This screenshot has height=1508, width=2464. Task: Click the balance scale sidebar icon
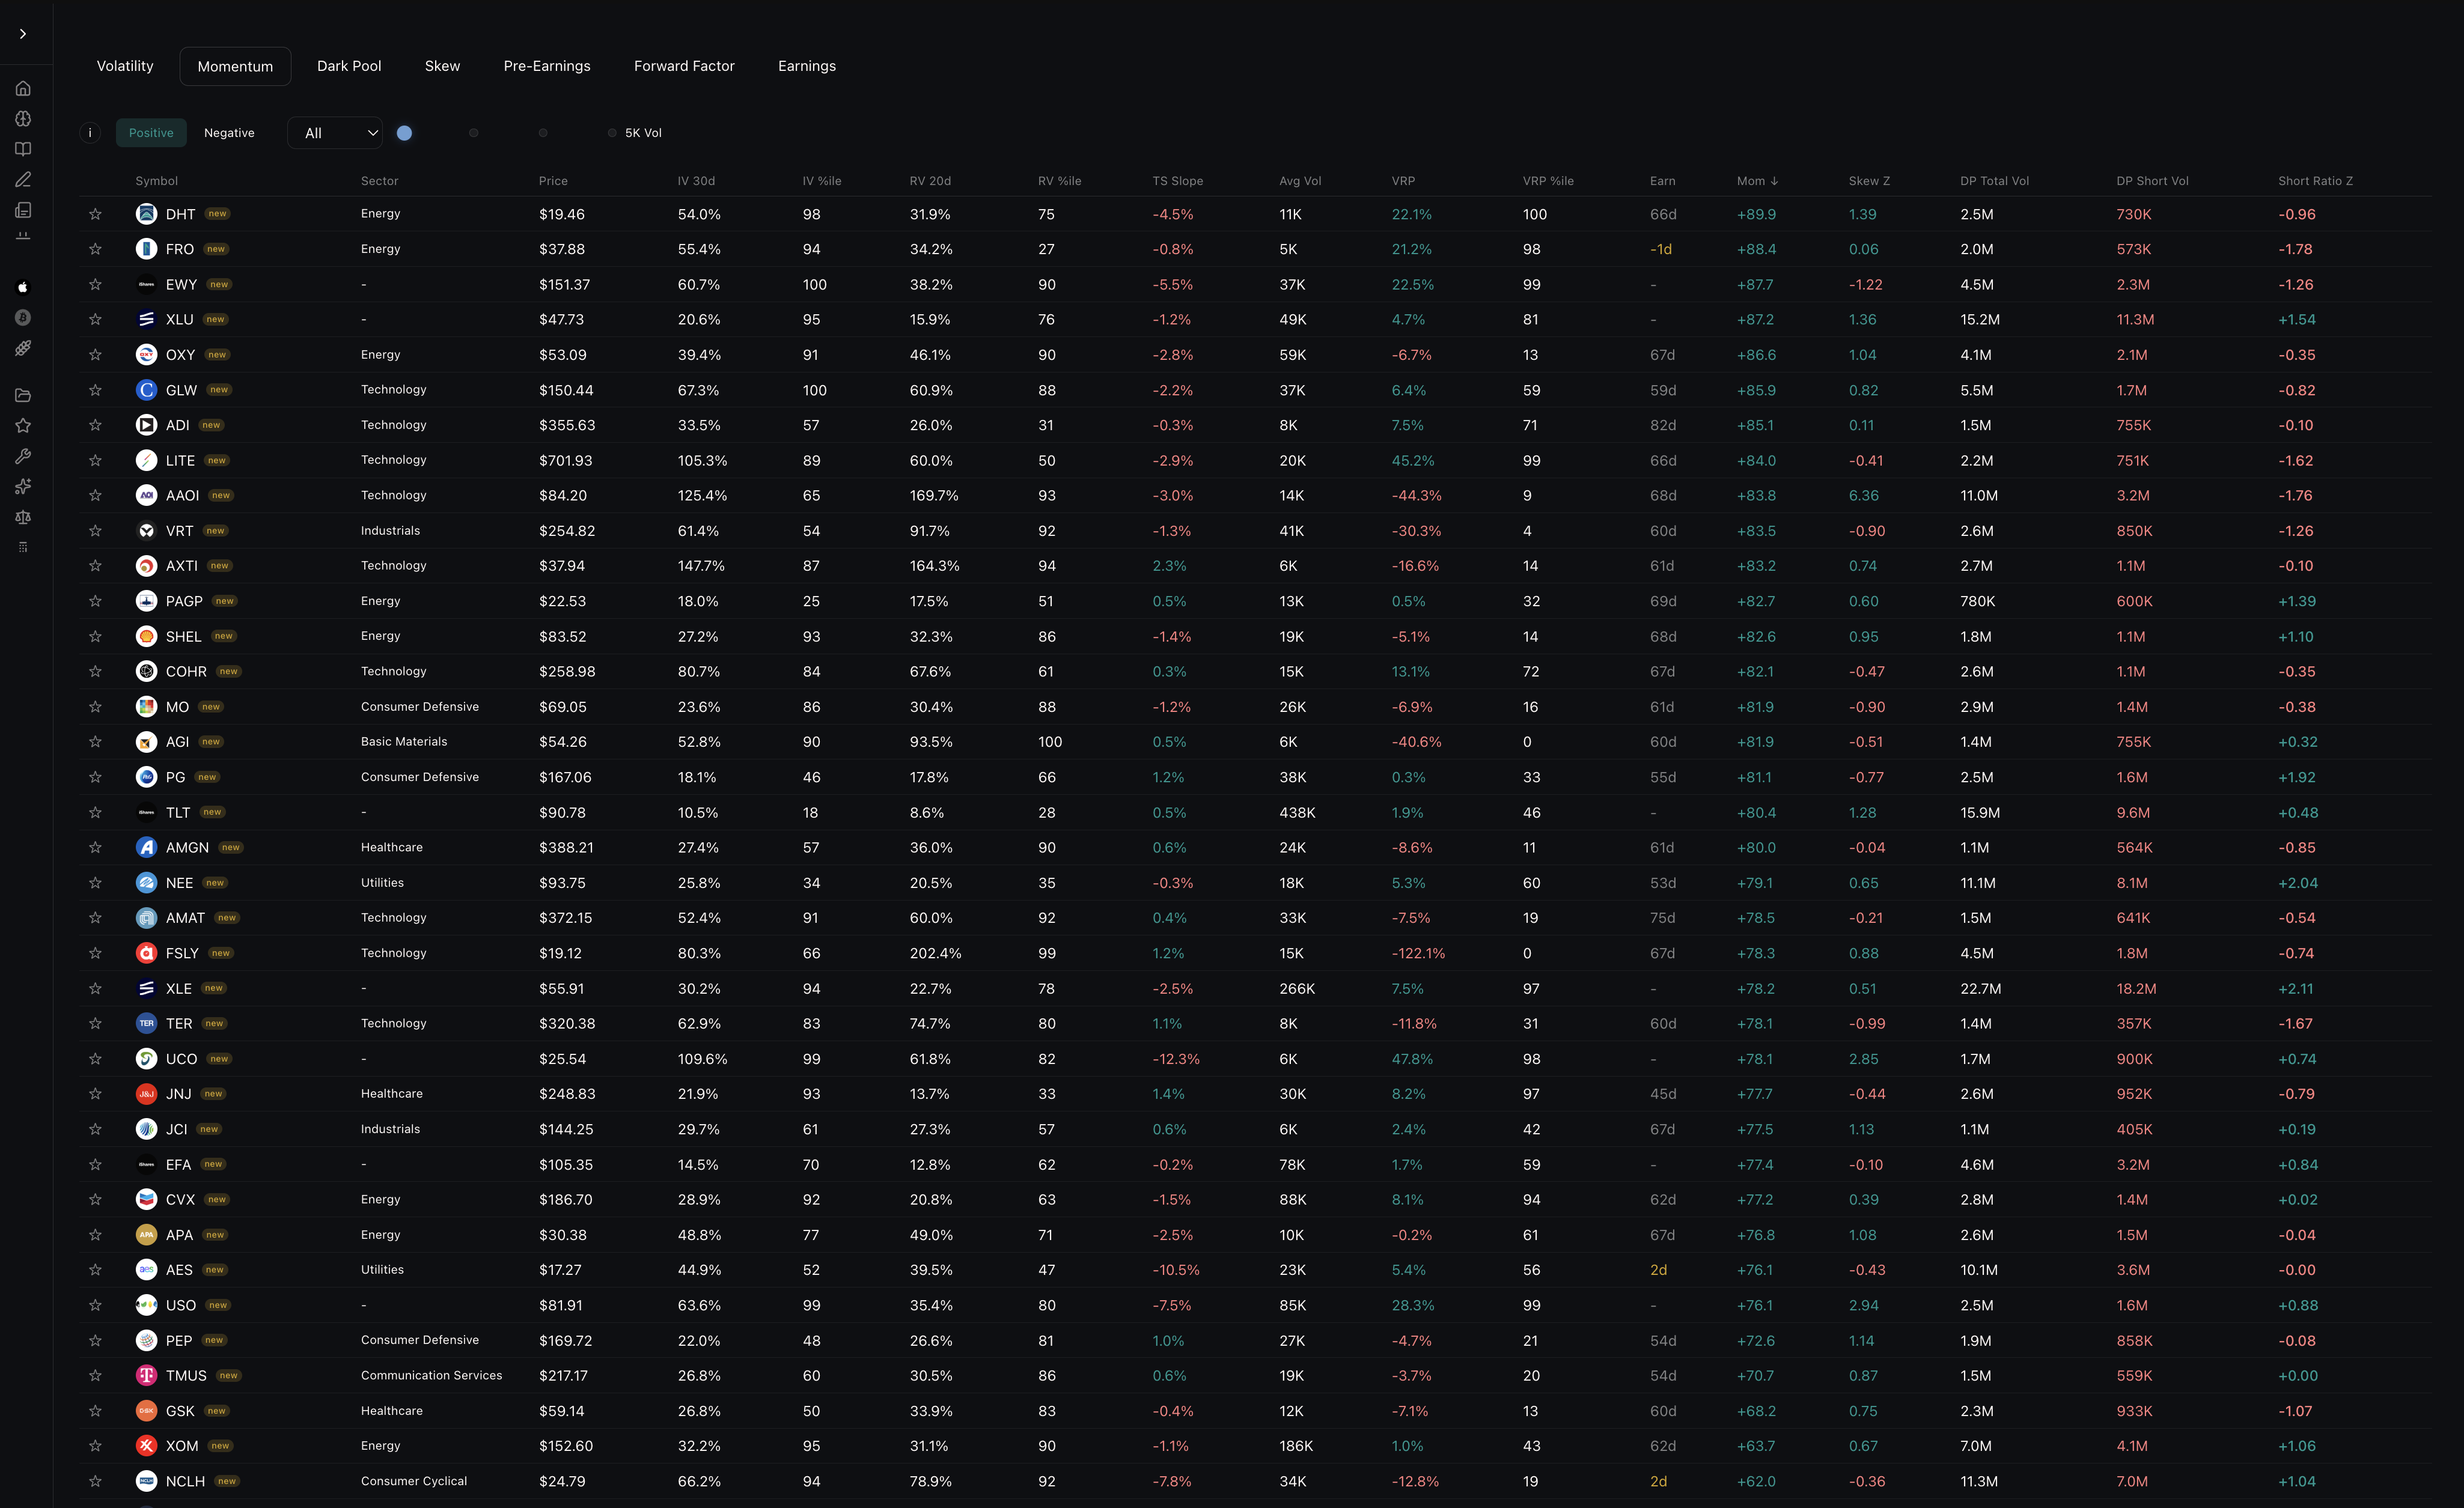pyautogui.click(x=23, y=517)
